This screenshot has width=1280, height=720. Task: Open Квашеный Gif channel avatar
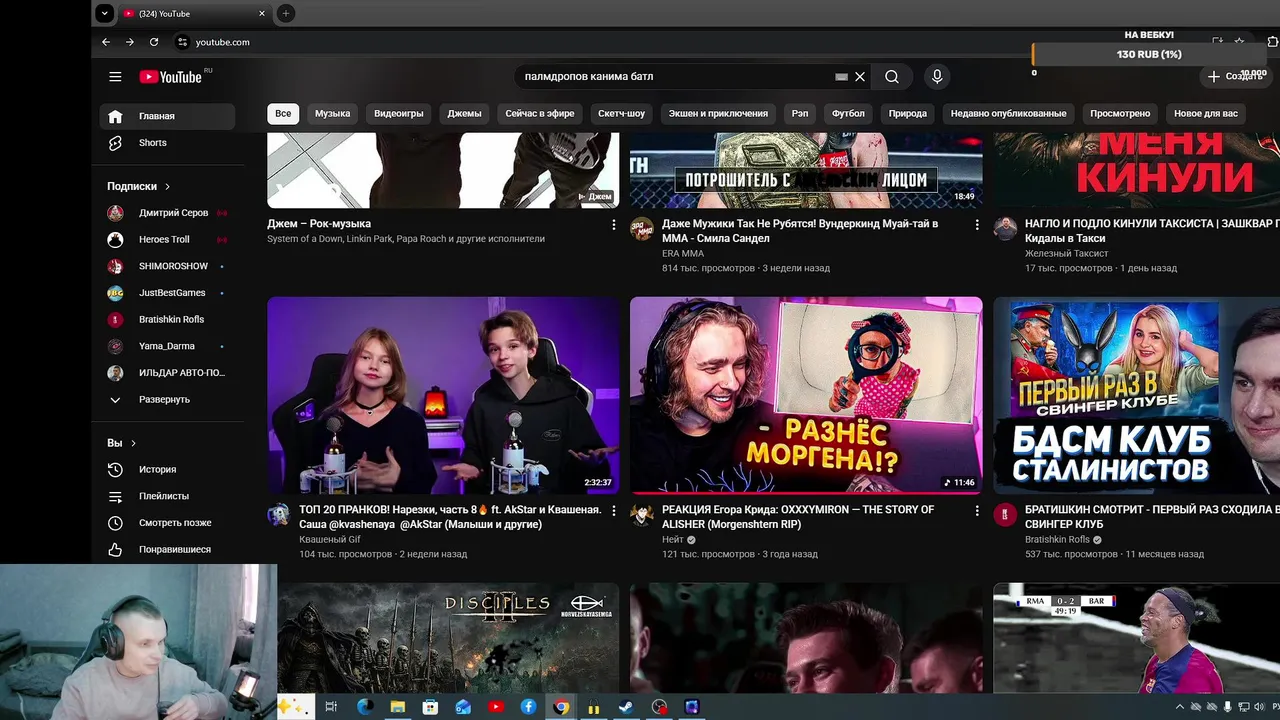(x=279, y=515)
